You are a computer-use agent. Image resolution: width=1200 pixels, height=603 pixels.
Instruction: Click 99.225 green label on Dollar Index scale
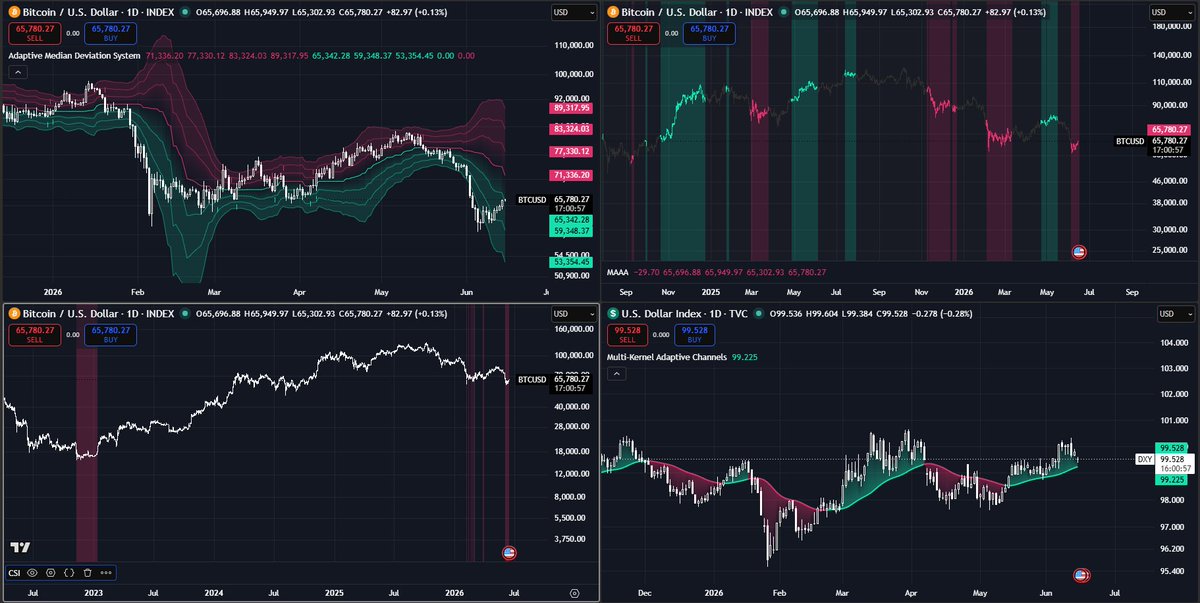1172,480
